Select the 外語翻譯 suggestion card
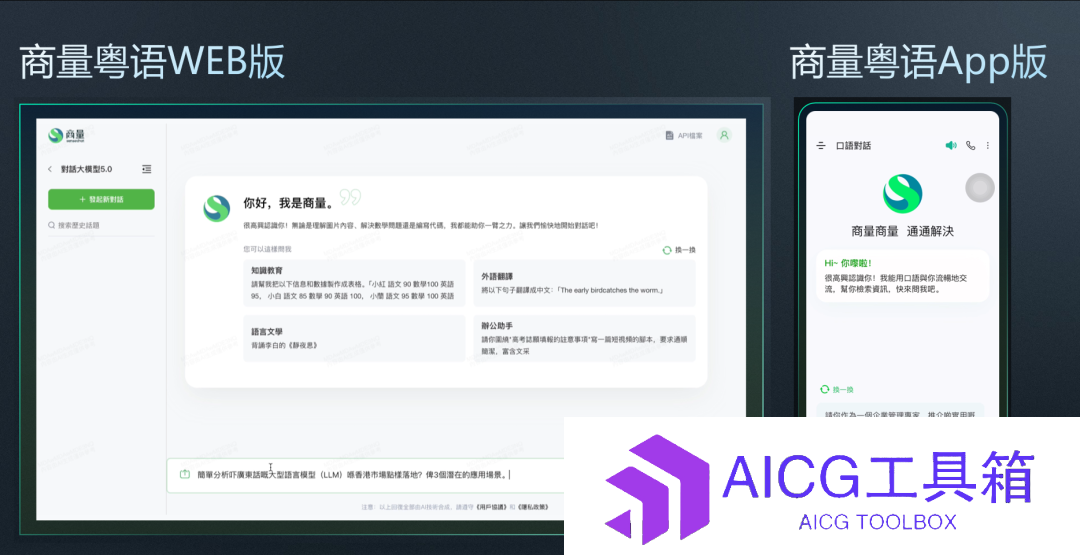 coord(584,283)
